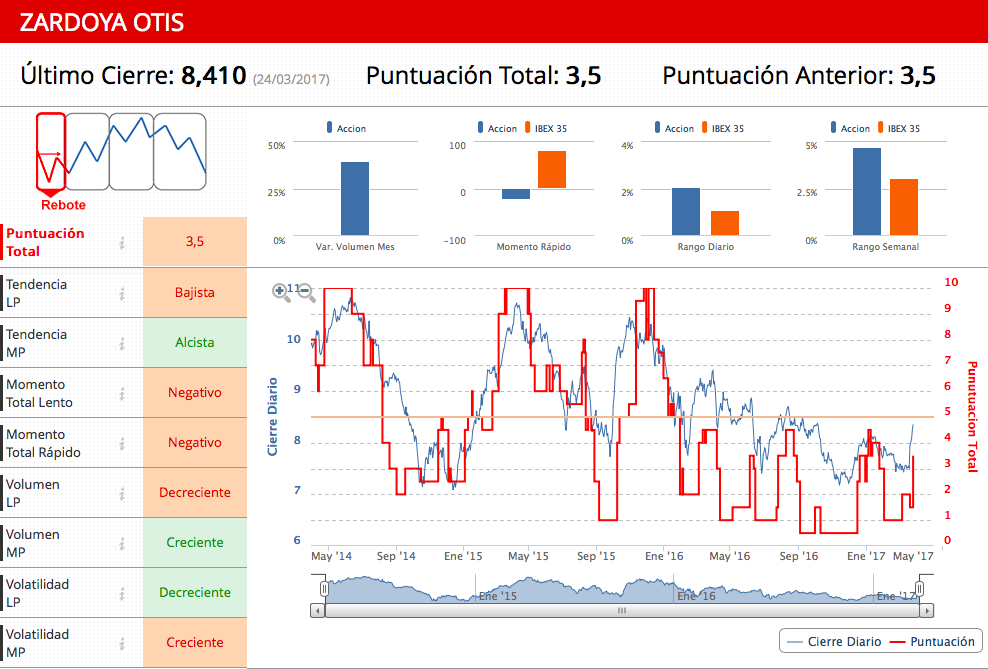
Task: Open info icon for Volatilidad LP row
Action: (x=122, y=593)
